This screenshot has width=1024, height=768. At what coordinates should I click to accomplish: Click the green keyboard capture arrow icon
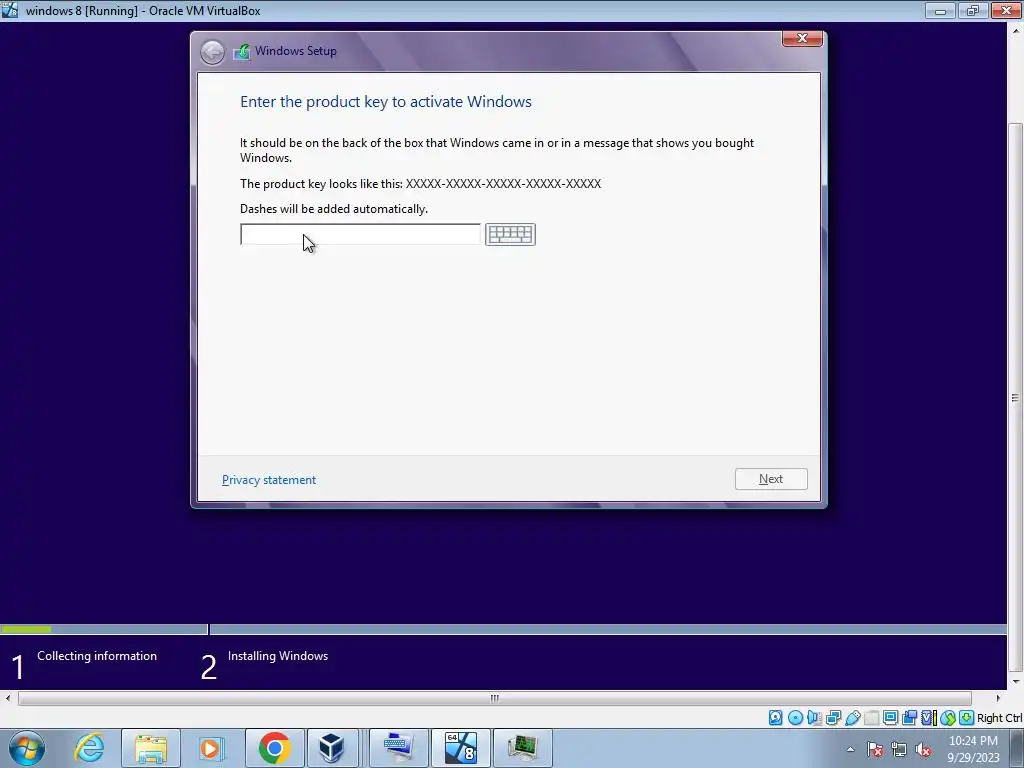(x=967, y=718)
